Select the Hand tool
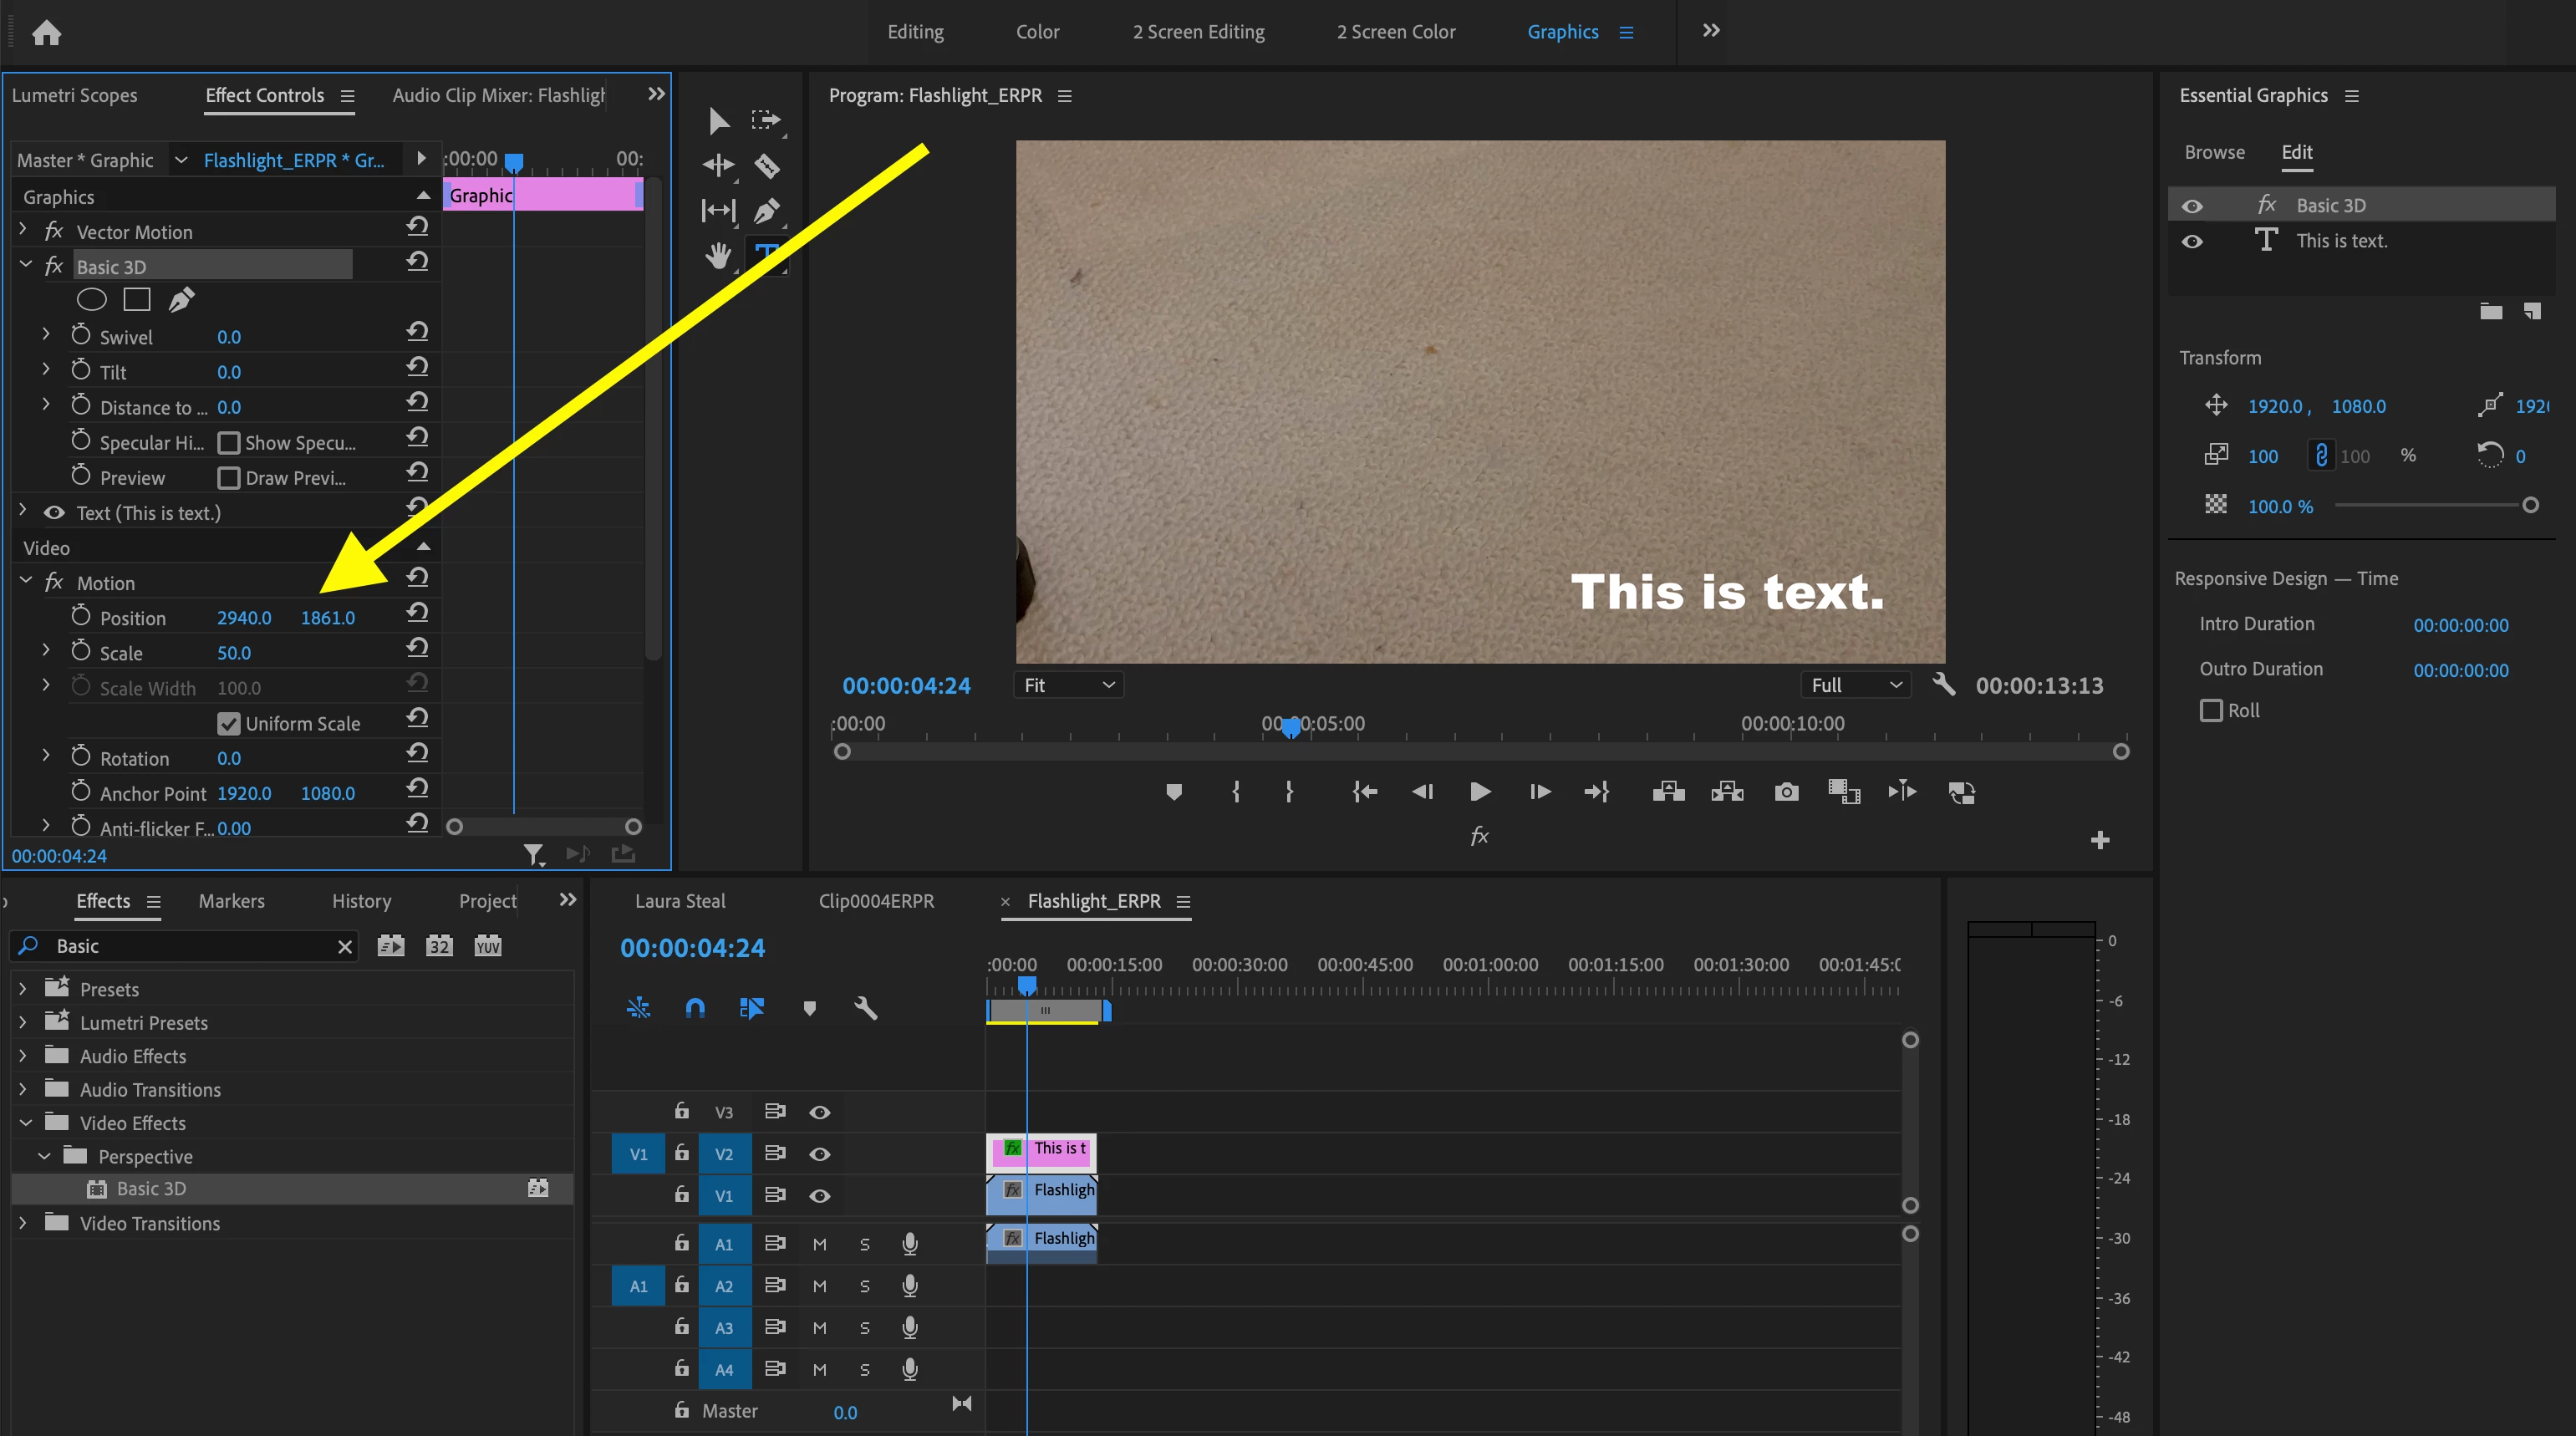The height and width of the screenshot is (1436, 2576). click(x=718, y=257)
